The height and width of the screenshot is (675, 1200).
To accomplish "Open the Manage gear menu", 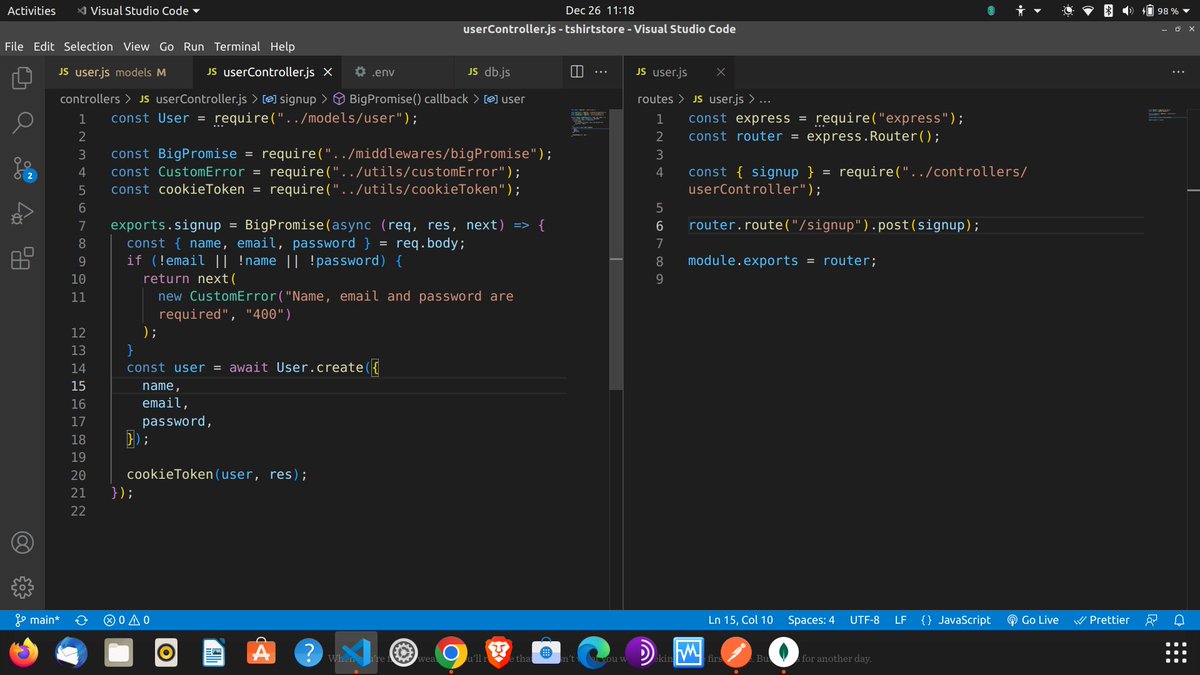I will [22, 587].
